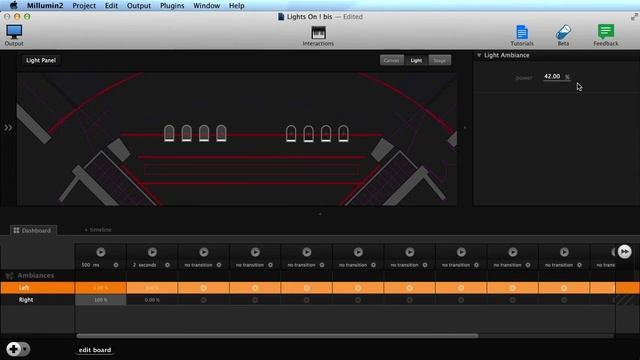Launch the fifth dashboard column play button
The width and height of the screenshot is (640, 360).
(x=307, y=252)
